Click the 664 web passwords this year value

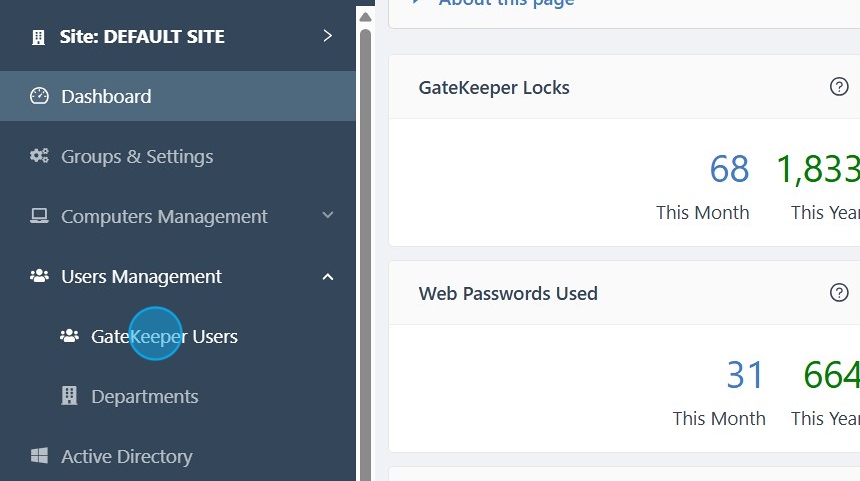pos(831,375)
